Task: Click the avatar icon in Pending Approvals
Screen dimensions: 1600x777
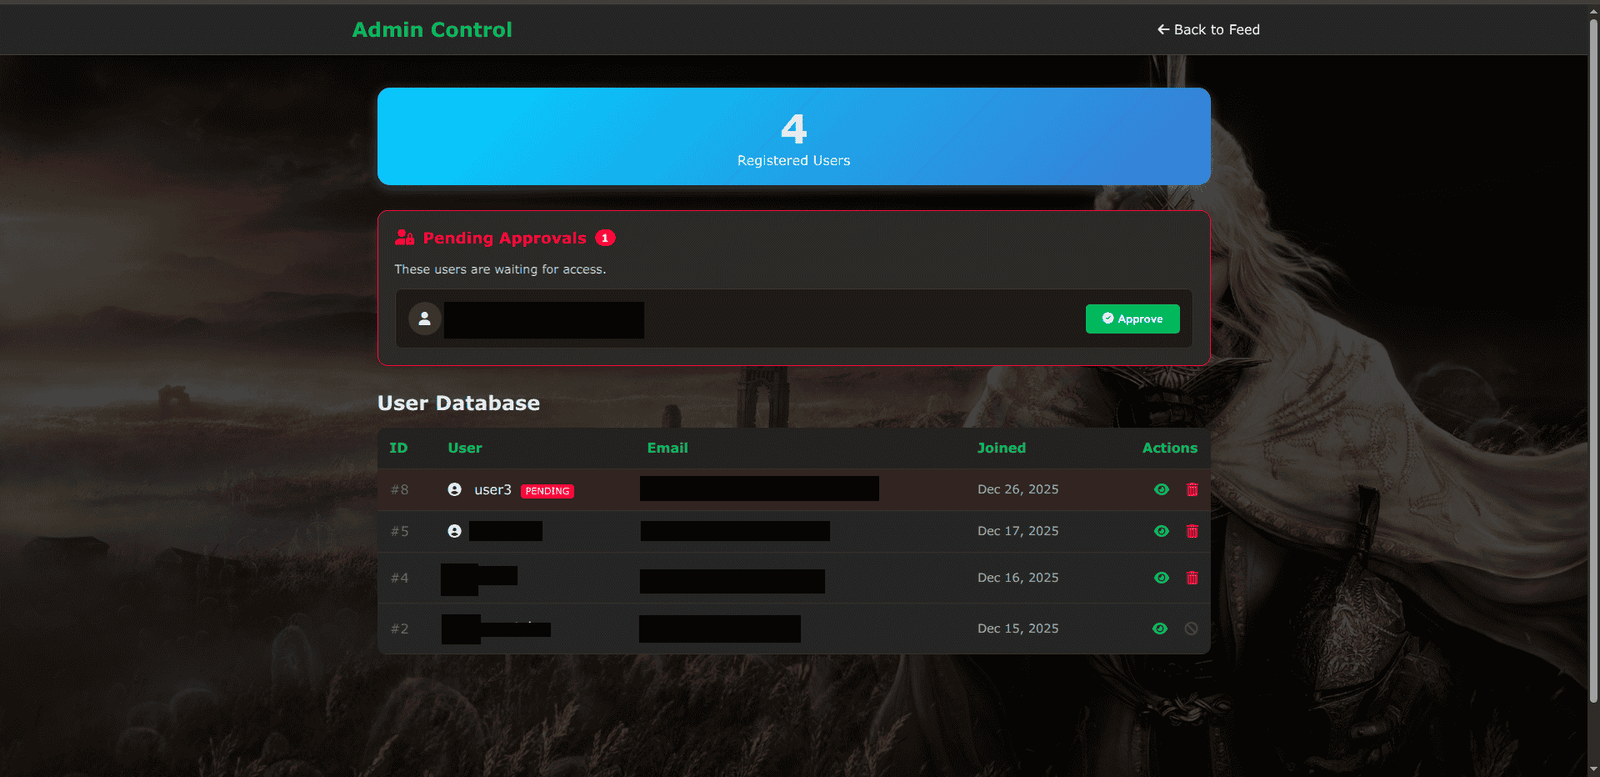Action: click(x=425, y=319)
